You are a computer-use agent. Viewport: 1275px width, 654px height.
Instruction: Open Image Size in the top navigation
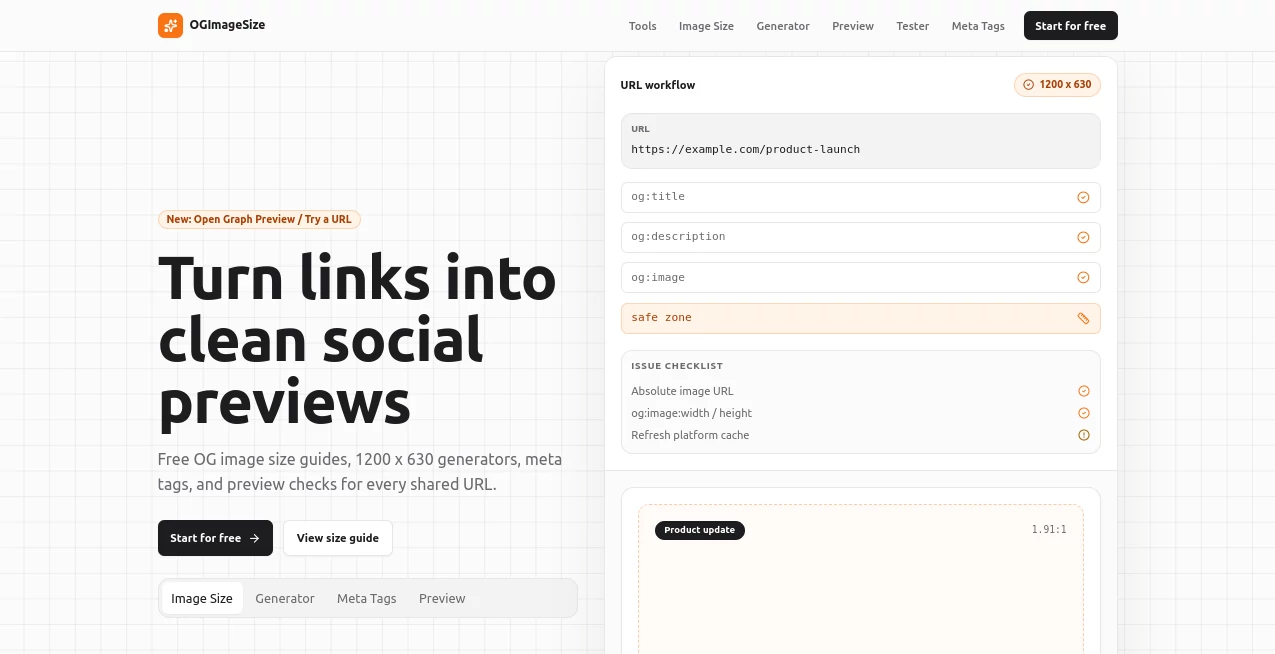(706, 26)
